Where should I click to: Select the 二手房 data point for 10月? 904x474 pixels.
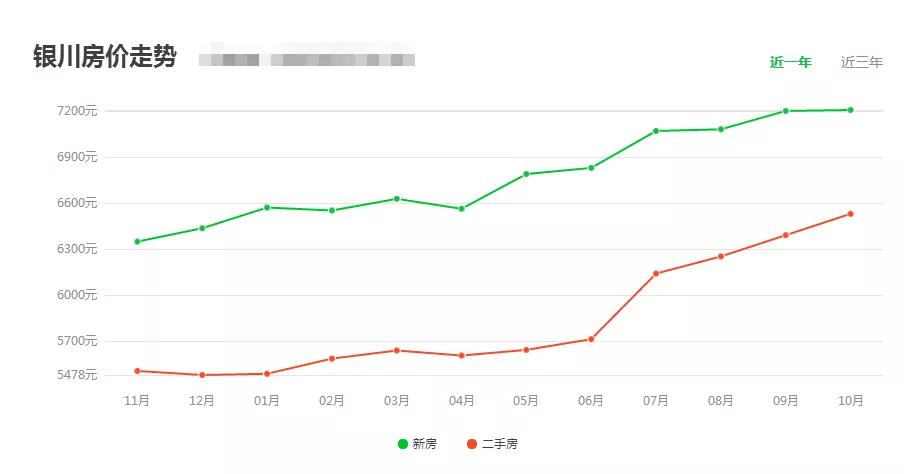point(850,214)
